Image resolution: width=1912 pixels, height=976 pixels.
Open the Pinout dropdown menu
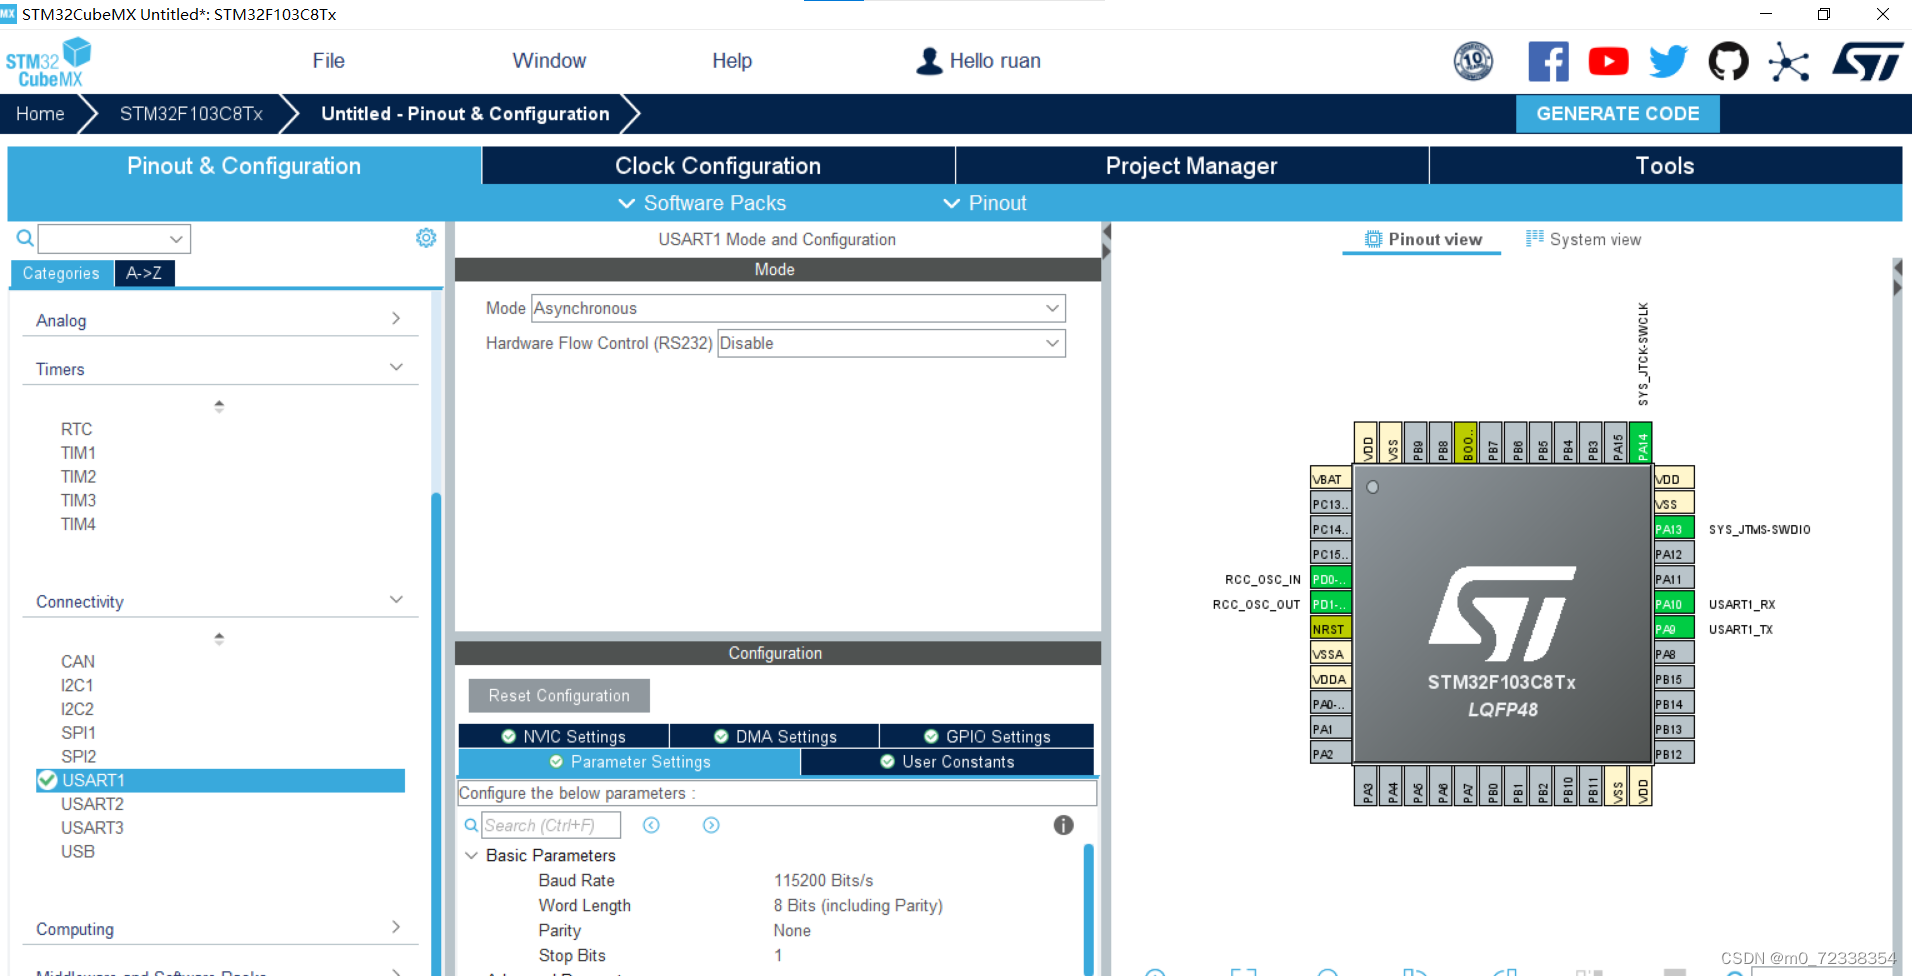pyautogui.click(x=985, y=203)
